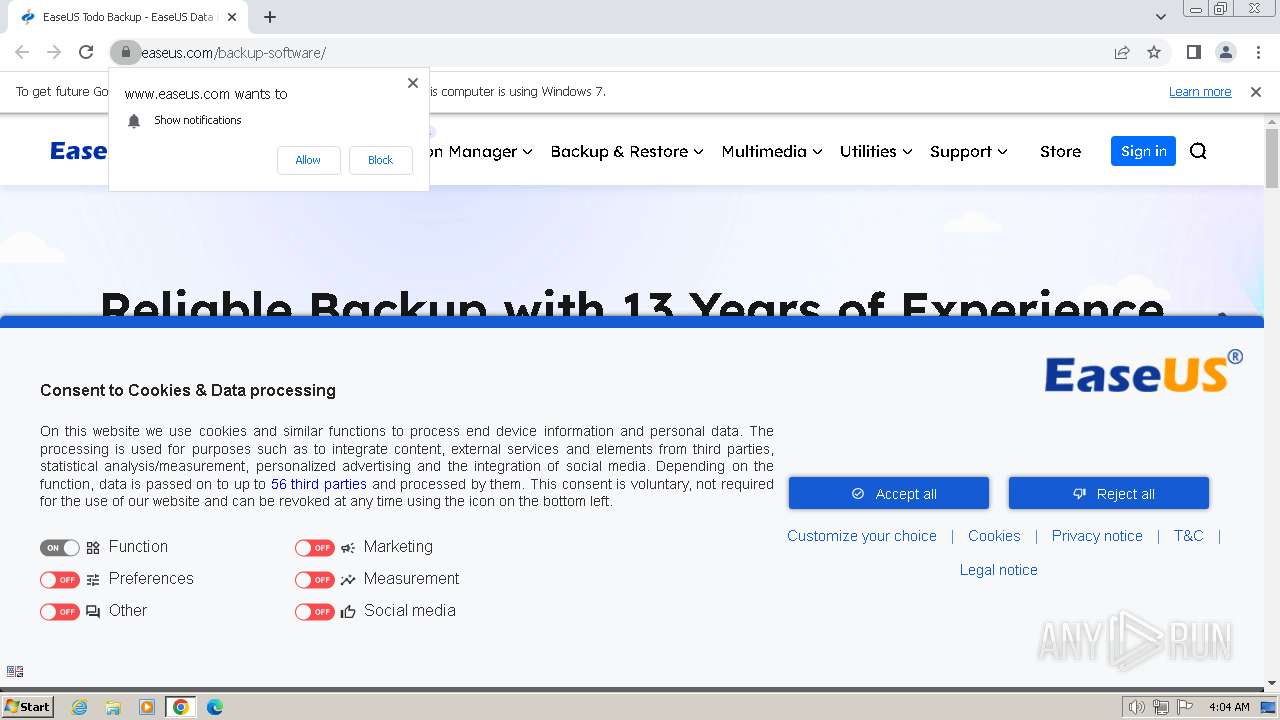The image size is (1280, 720).
Task: Open the Legal notice link
Action: pyautogui.click(x=999, y=570)
